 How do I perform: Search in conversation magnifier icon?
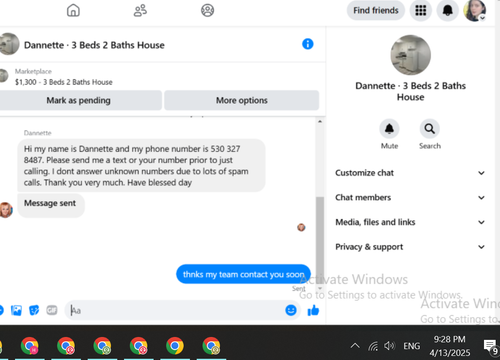pyautogui.click(x=429, y=129)
